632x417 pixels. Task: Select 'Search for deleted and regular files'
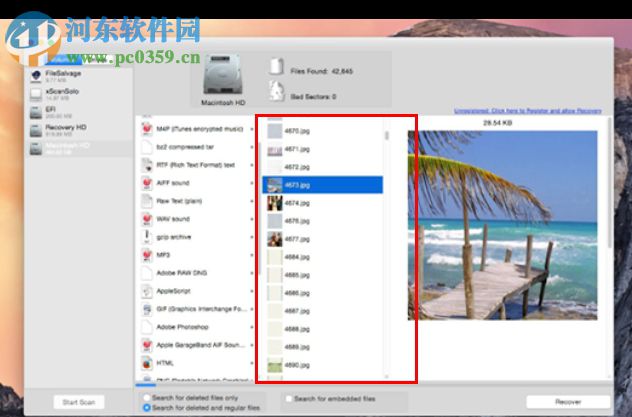pos(147,408)
